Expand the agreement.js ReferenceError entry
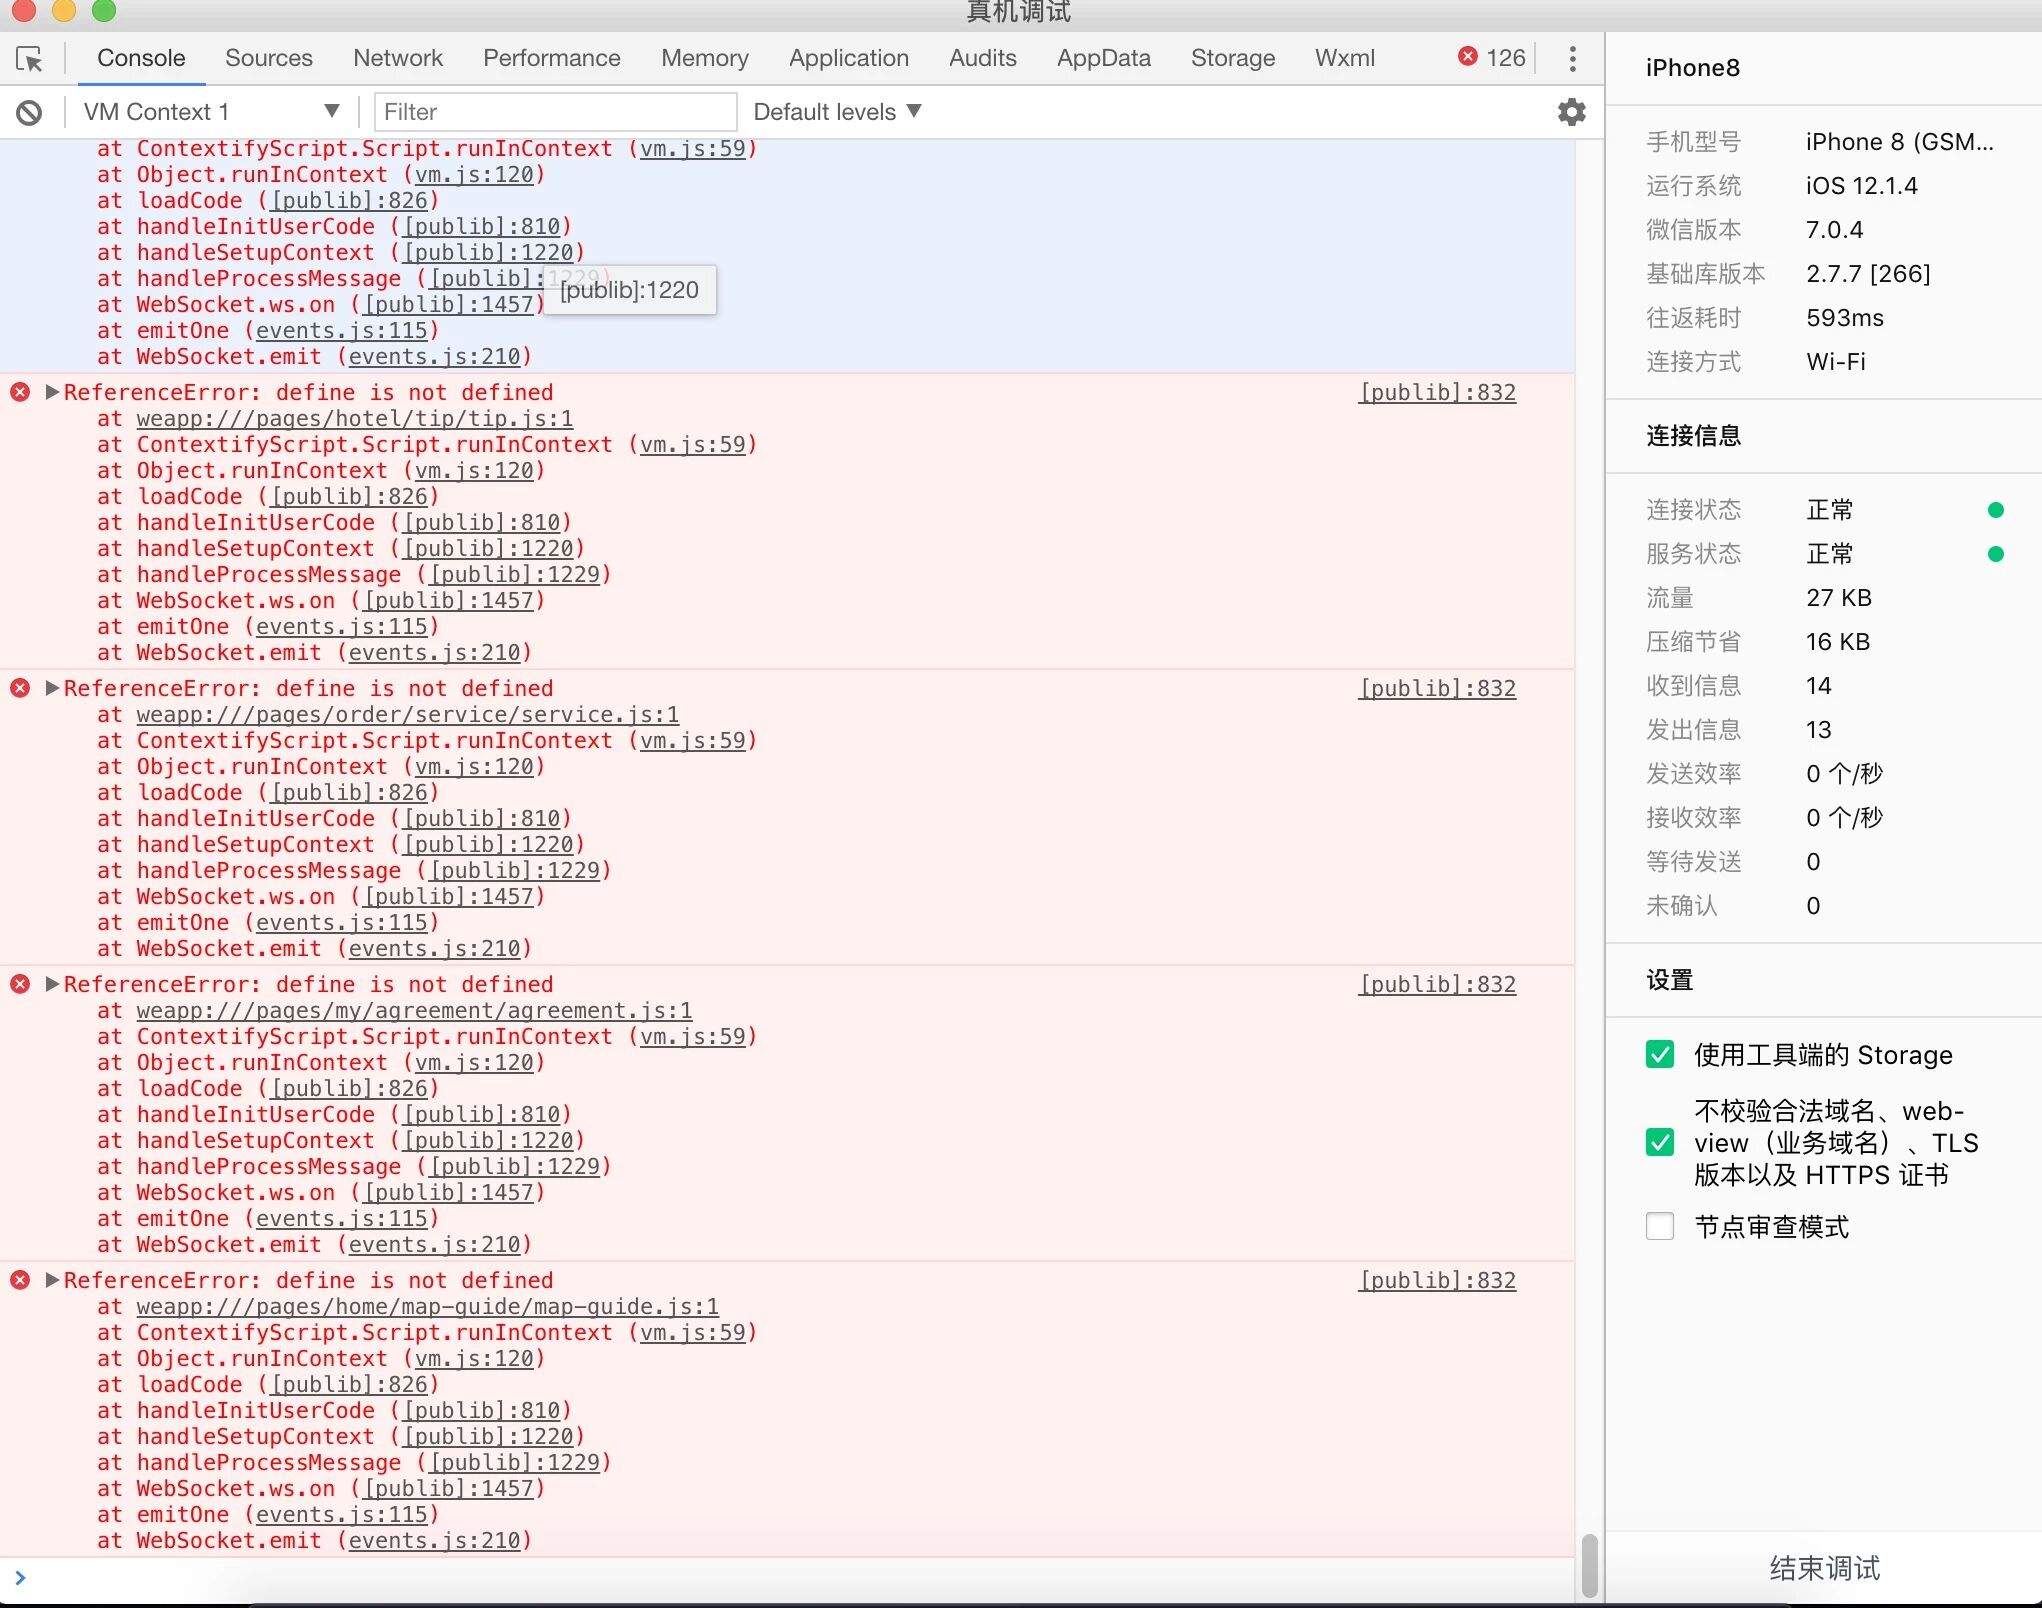 tap(52, 984)
